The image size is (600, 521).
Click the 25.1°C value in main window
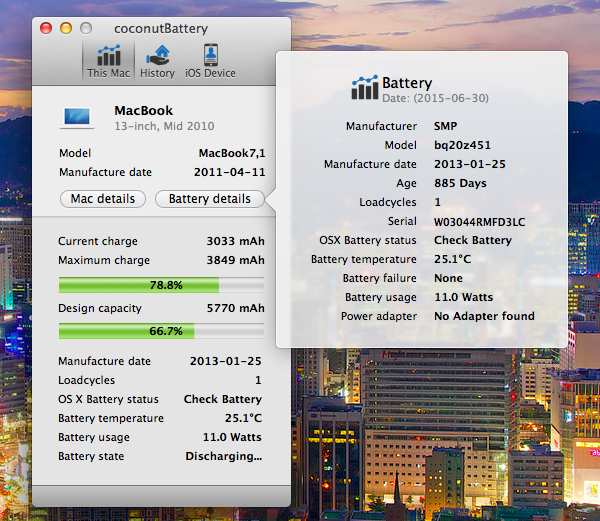click(x=243, y=418)
